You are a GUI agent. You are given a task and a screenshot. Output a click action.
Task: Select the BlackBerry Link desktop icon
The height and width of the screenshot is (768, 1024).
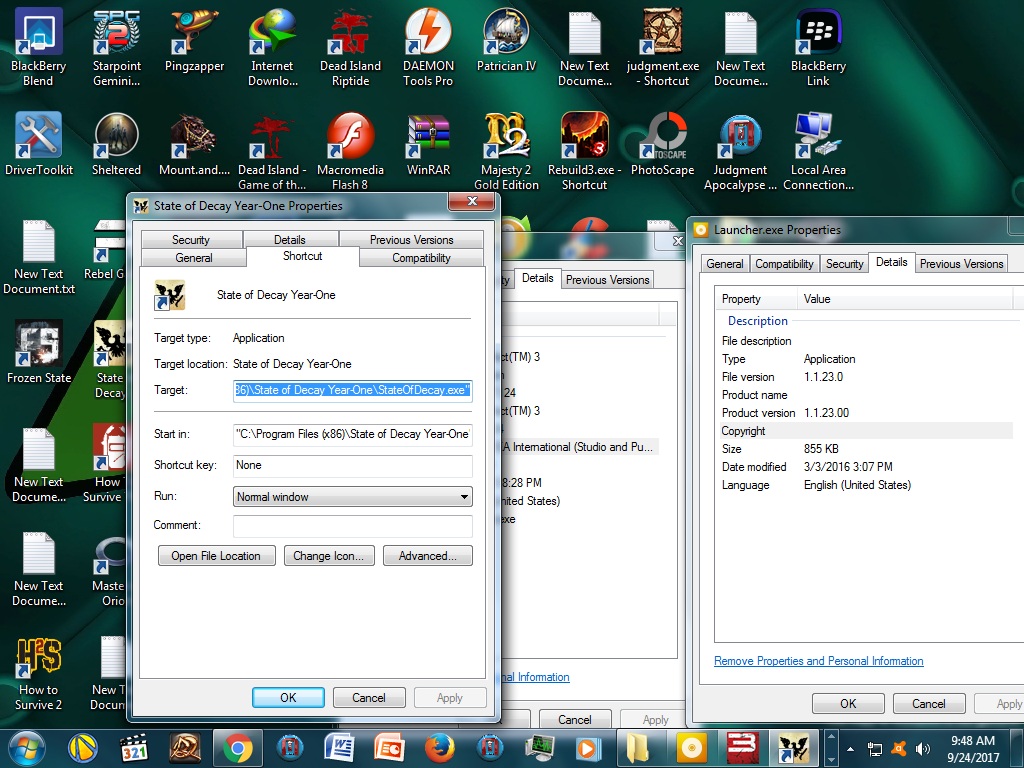tap(818, 48)
